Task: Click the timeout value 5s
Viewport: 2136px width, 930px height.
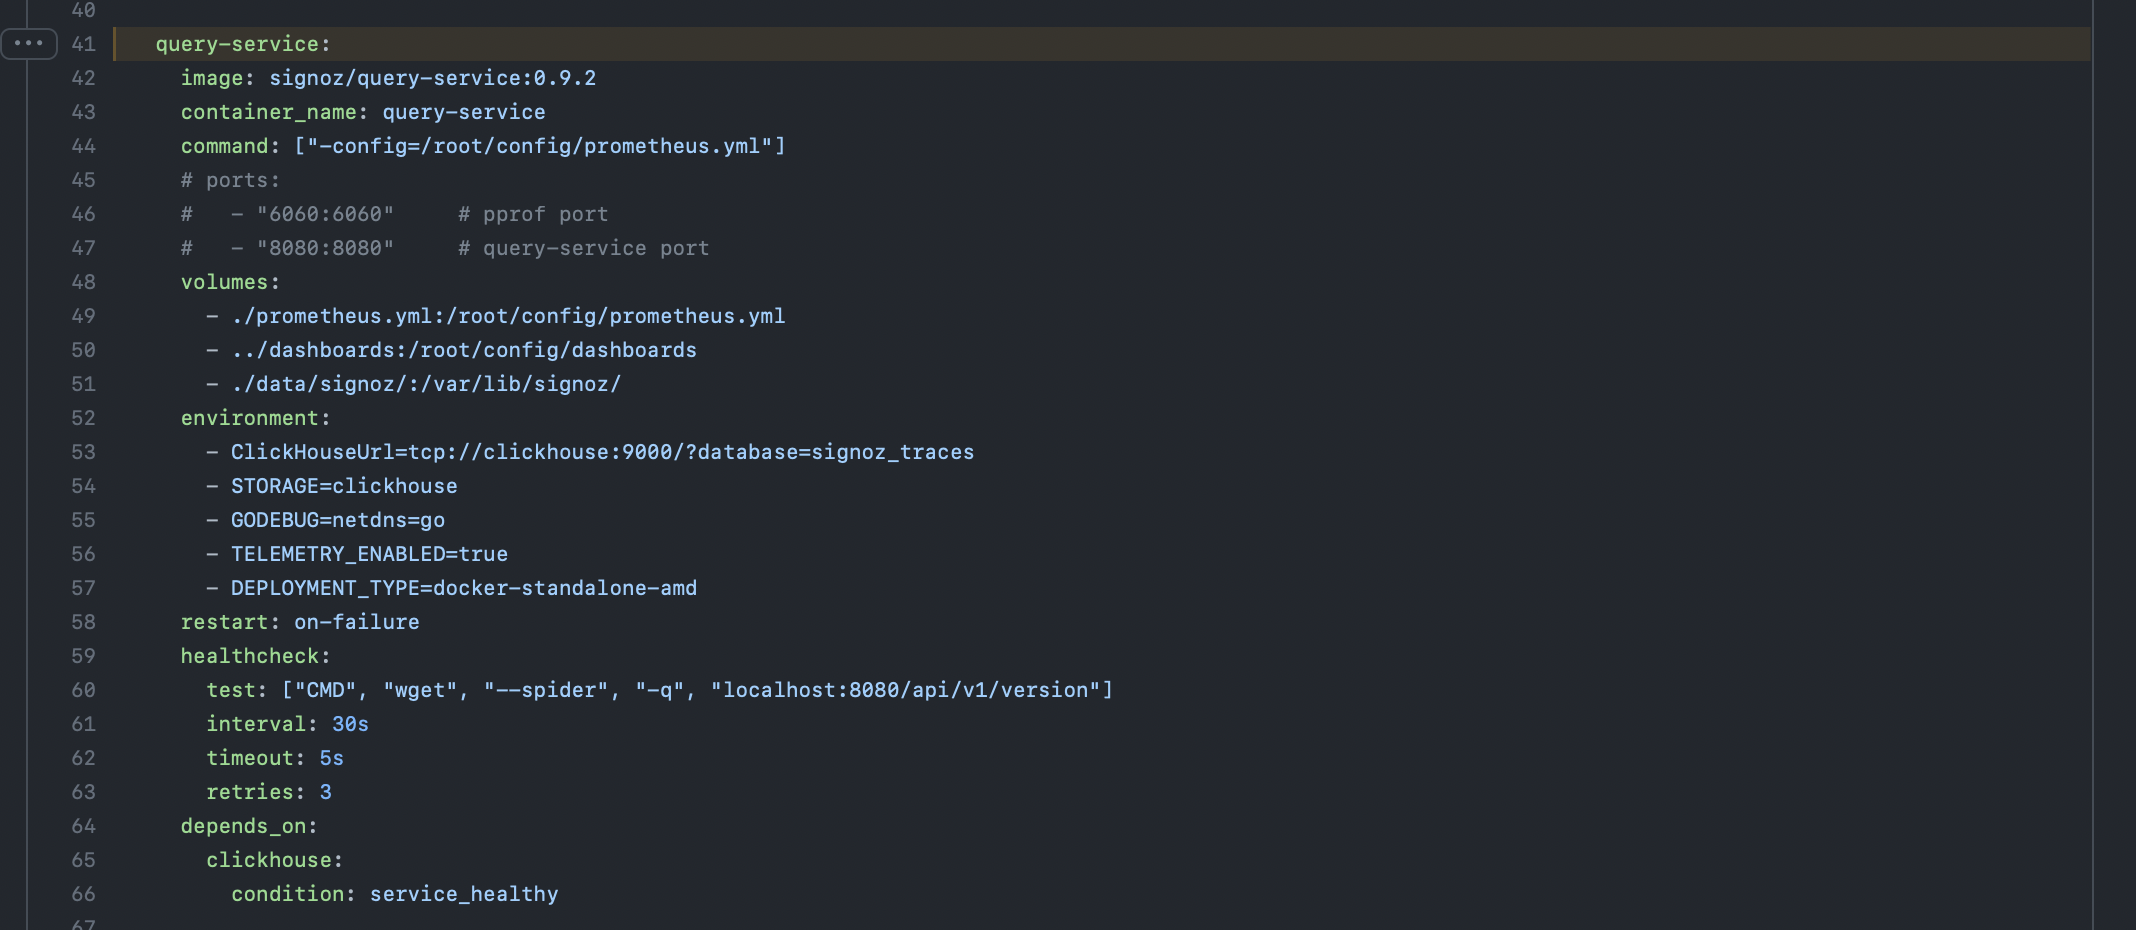Action: click(332, 758)
